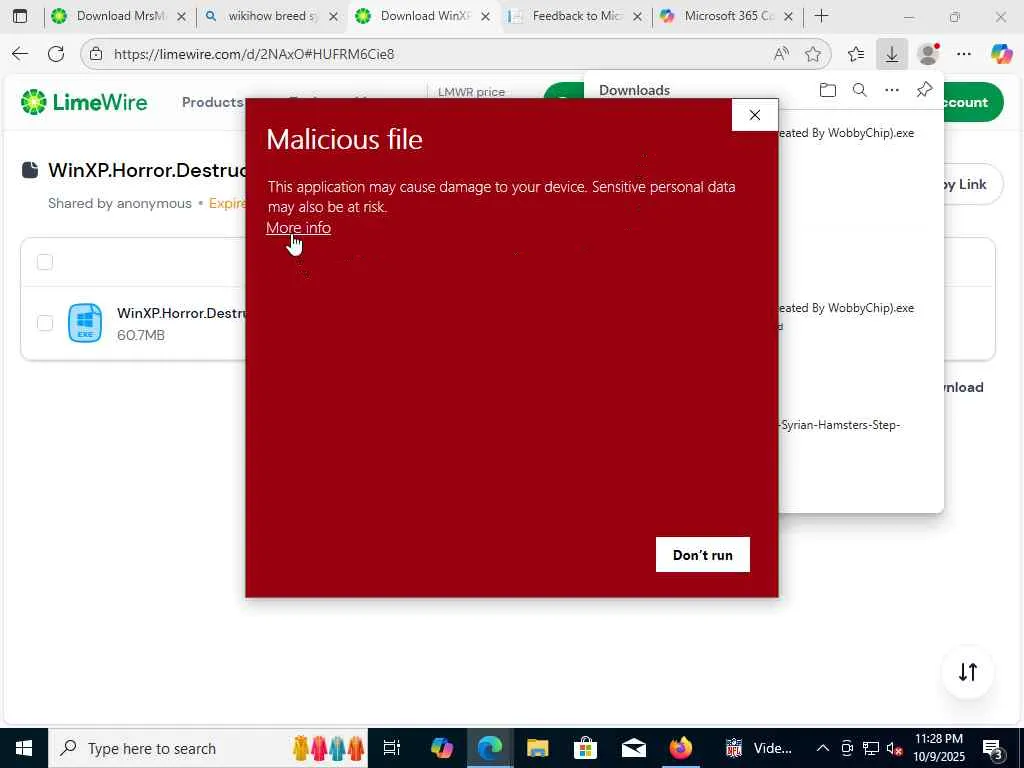The height and width of the screenshot is (768, 1024).
Task: Search downloads with magnifier icon
Action: pyautogui.click(x=859, y=90)
